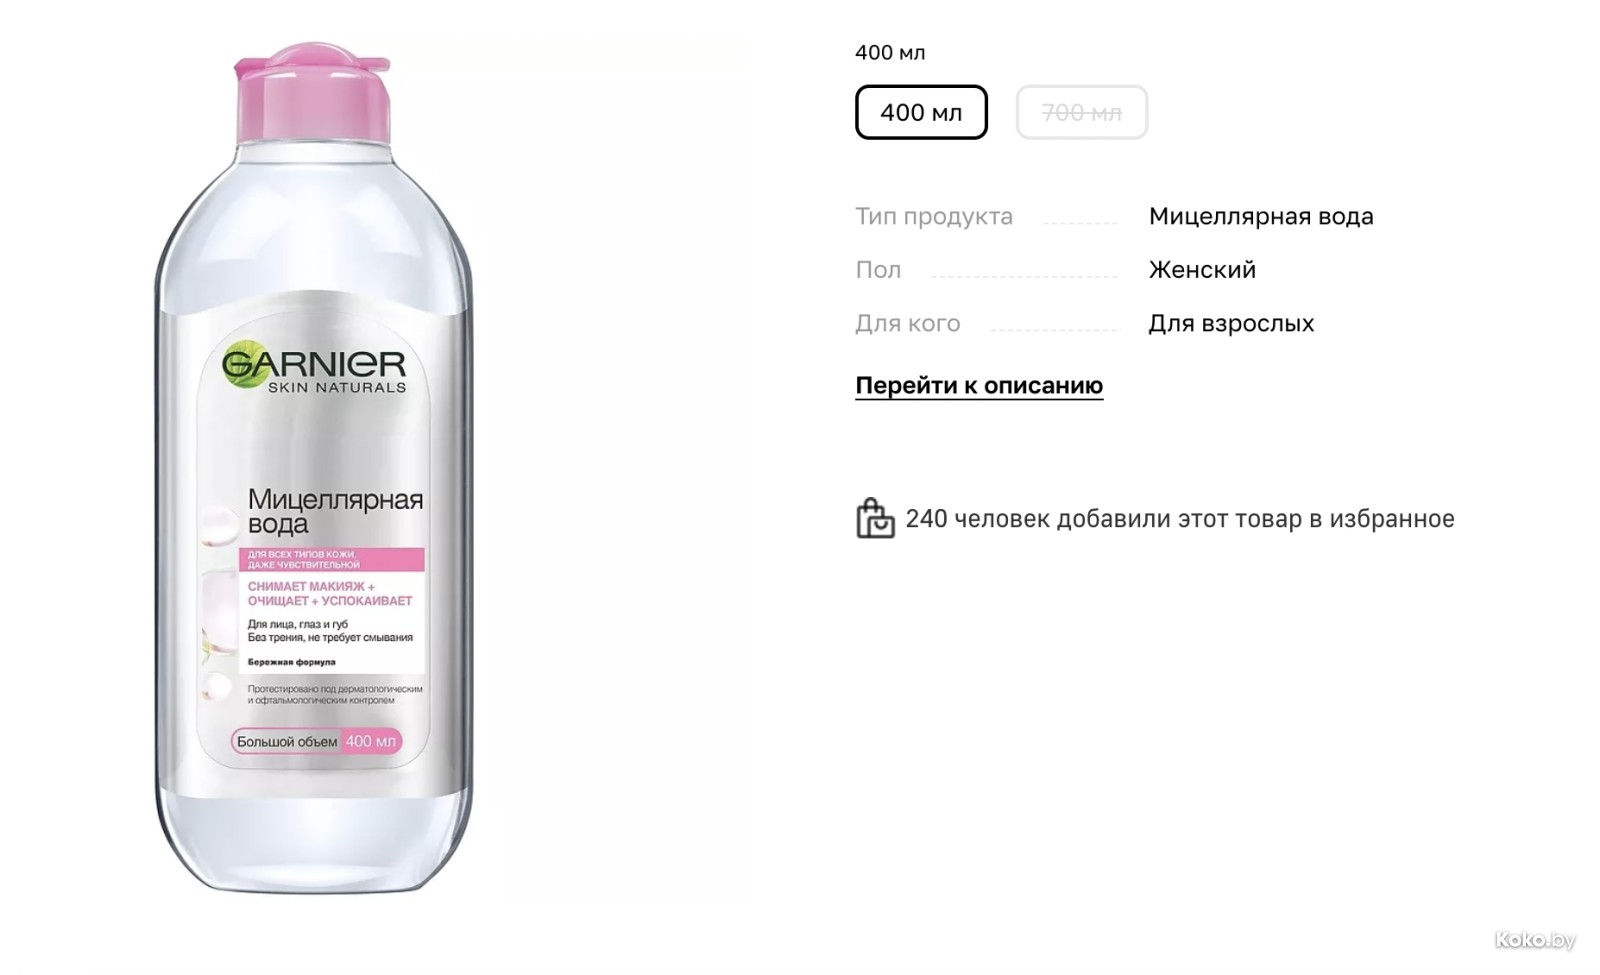
Task: Click the Koko.by watermark logo
Action: pyautogui.click(x=1535, y=939)
